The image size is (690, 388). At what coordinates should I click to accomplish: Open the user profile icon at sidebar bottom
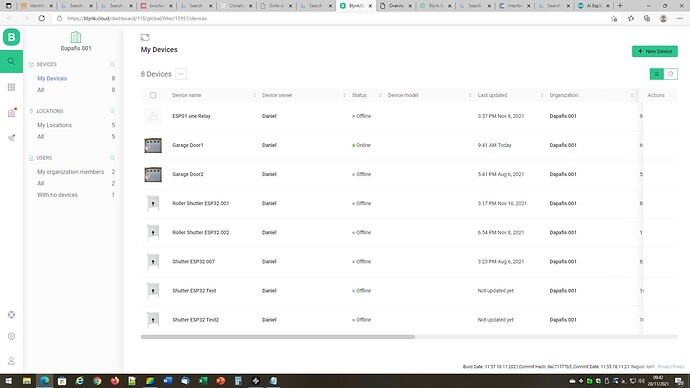tap(11, 361)
